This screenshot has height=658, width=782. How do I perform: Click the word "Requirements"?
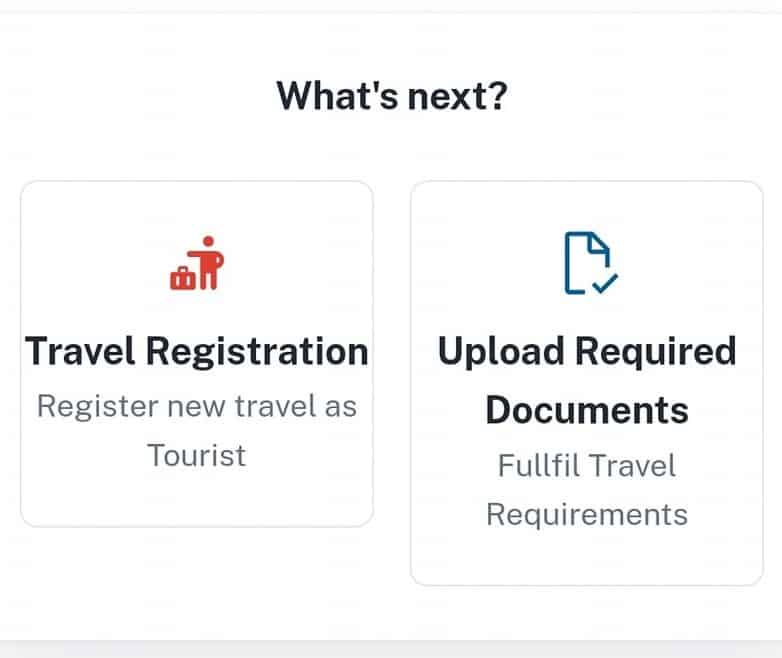point(587,514)
